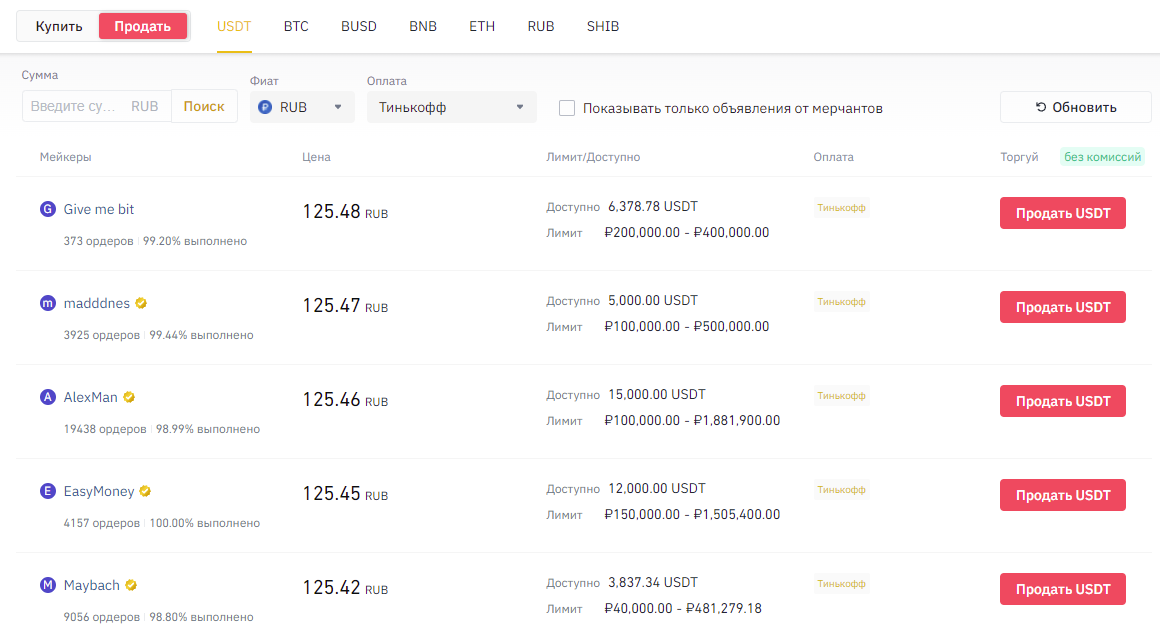Open the SHIB tab
The image size is (1160, 635).
pyautogui.click(x=603, y=26)
